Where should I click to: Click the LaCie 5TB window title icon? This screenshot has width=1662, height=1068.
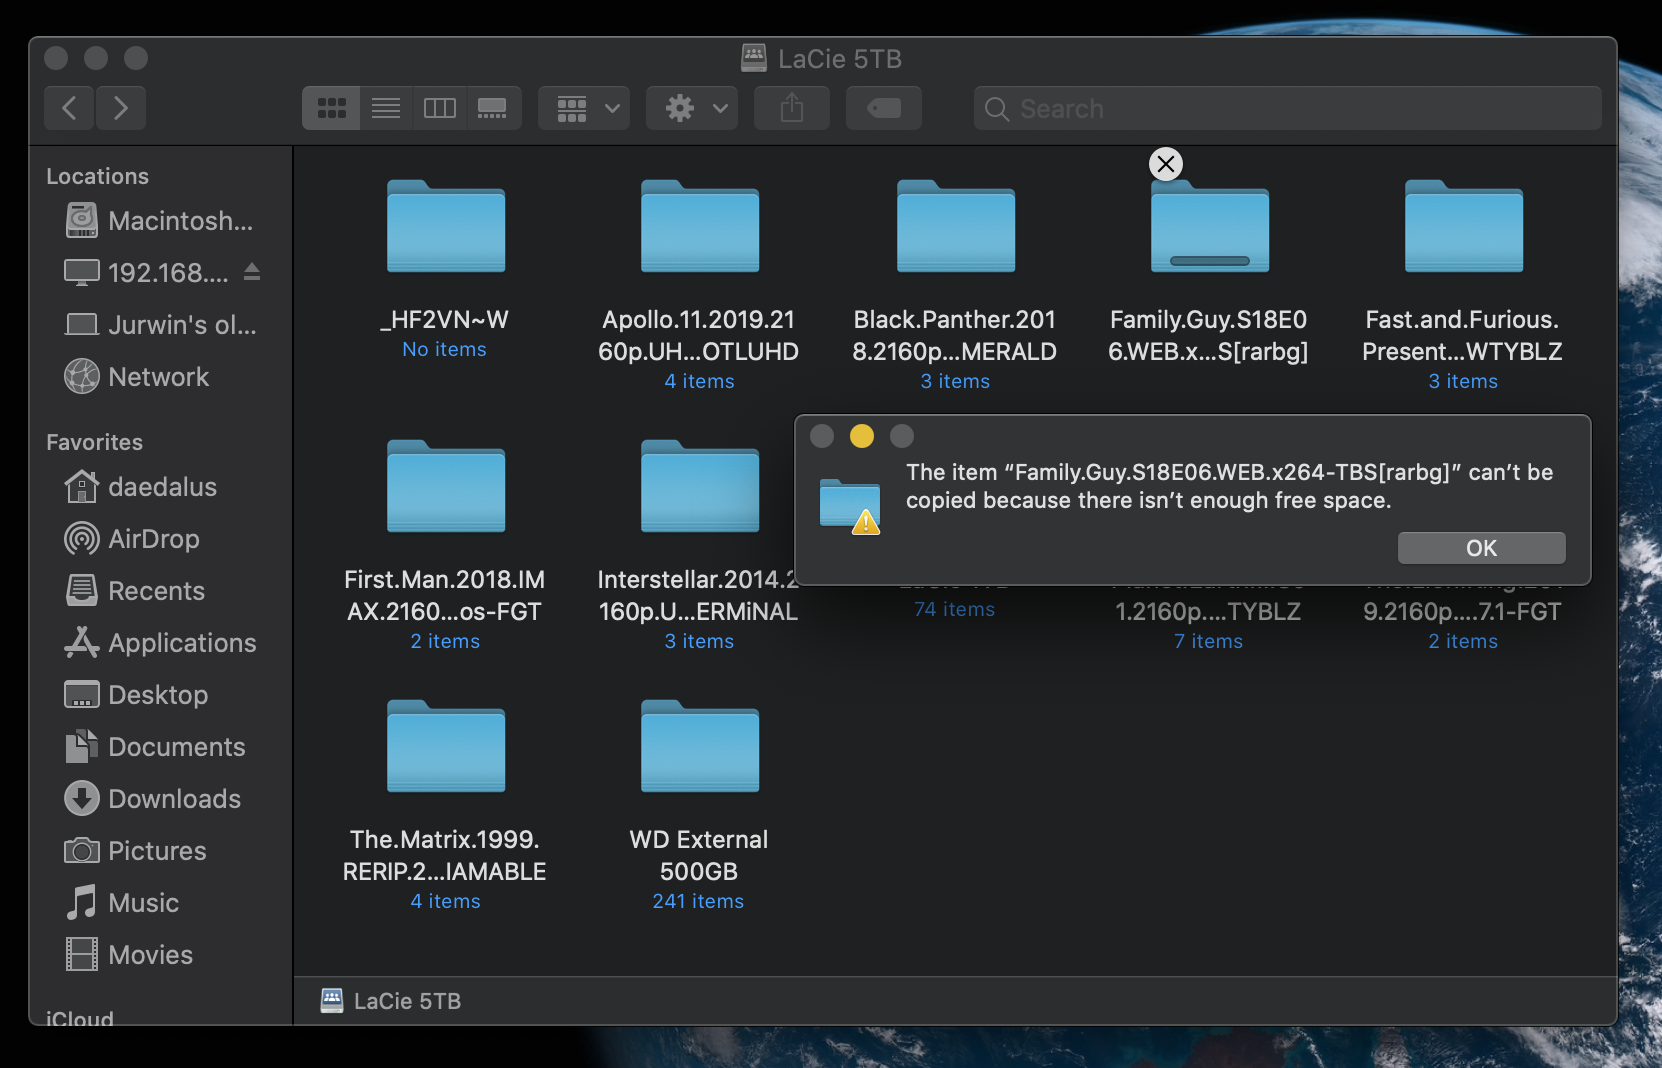coord(754,58)
